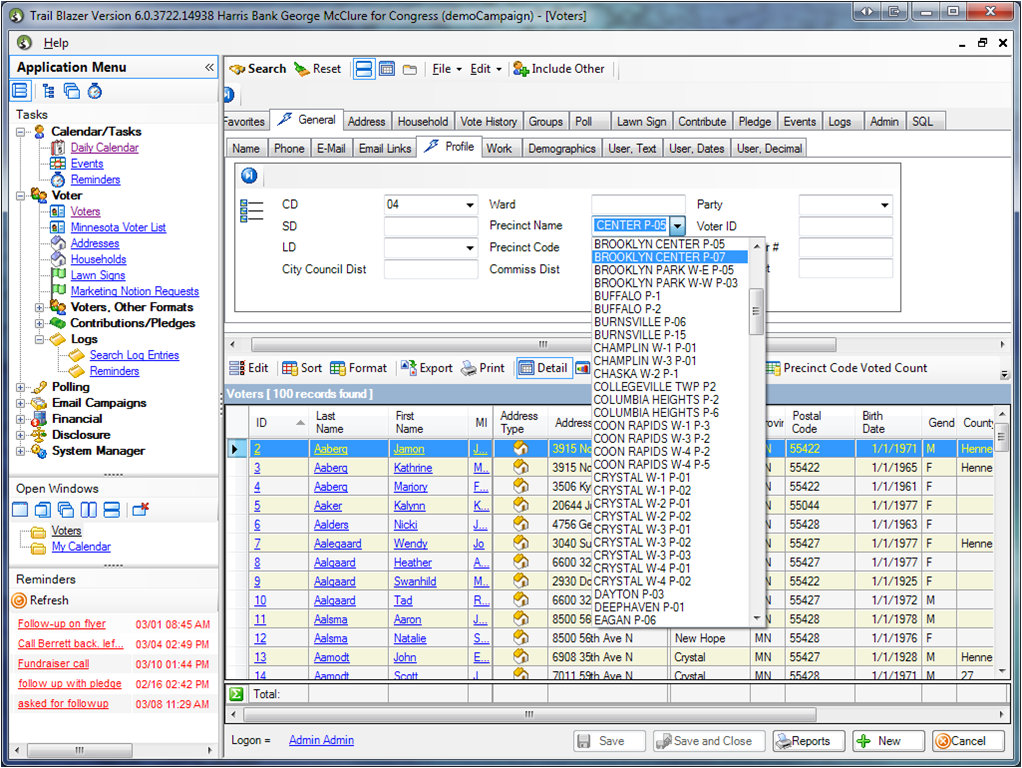1022x768 pixels.
Task: Click the Save and Close button
Action: (709, 741)
